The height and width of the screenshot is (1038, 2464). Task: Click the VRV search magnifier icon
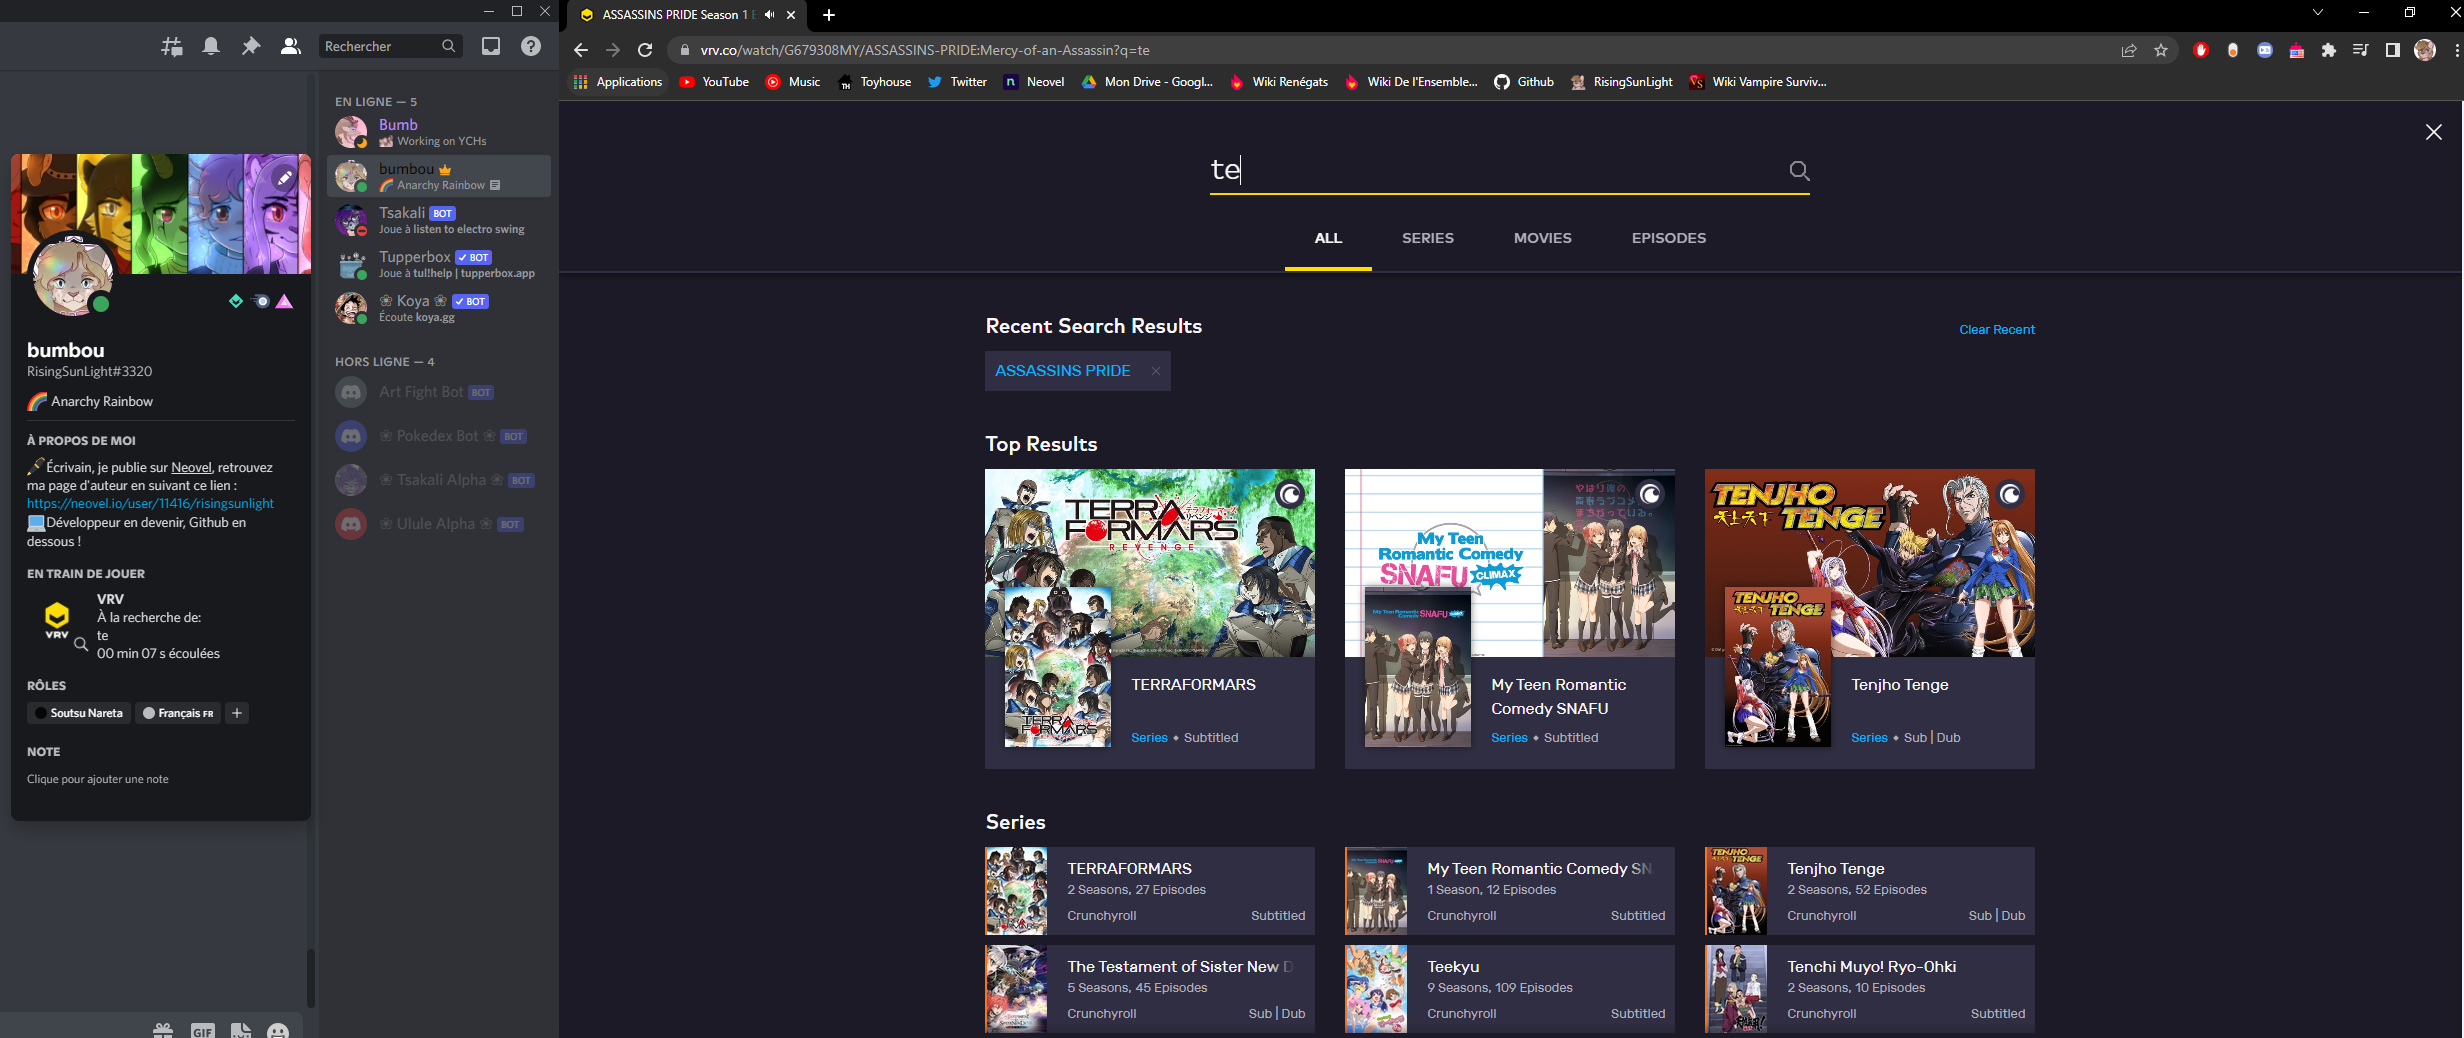tap(1798, 171)
